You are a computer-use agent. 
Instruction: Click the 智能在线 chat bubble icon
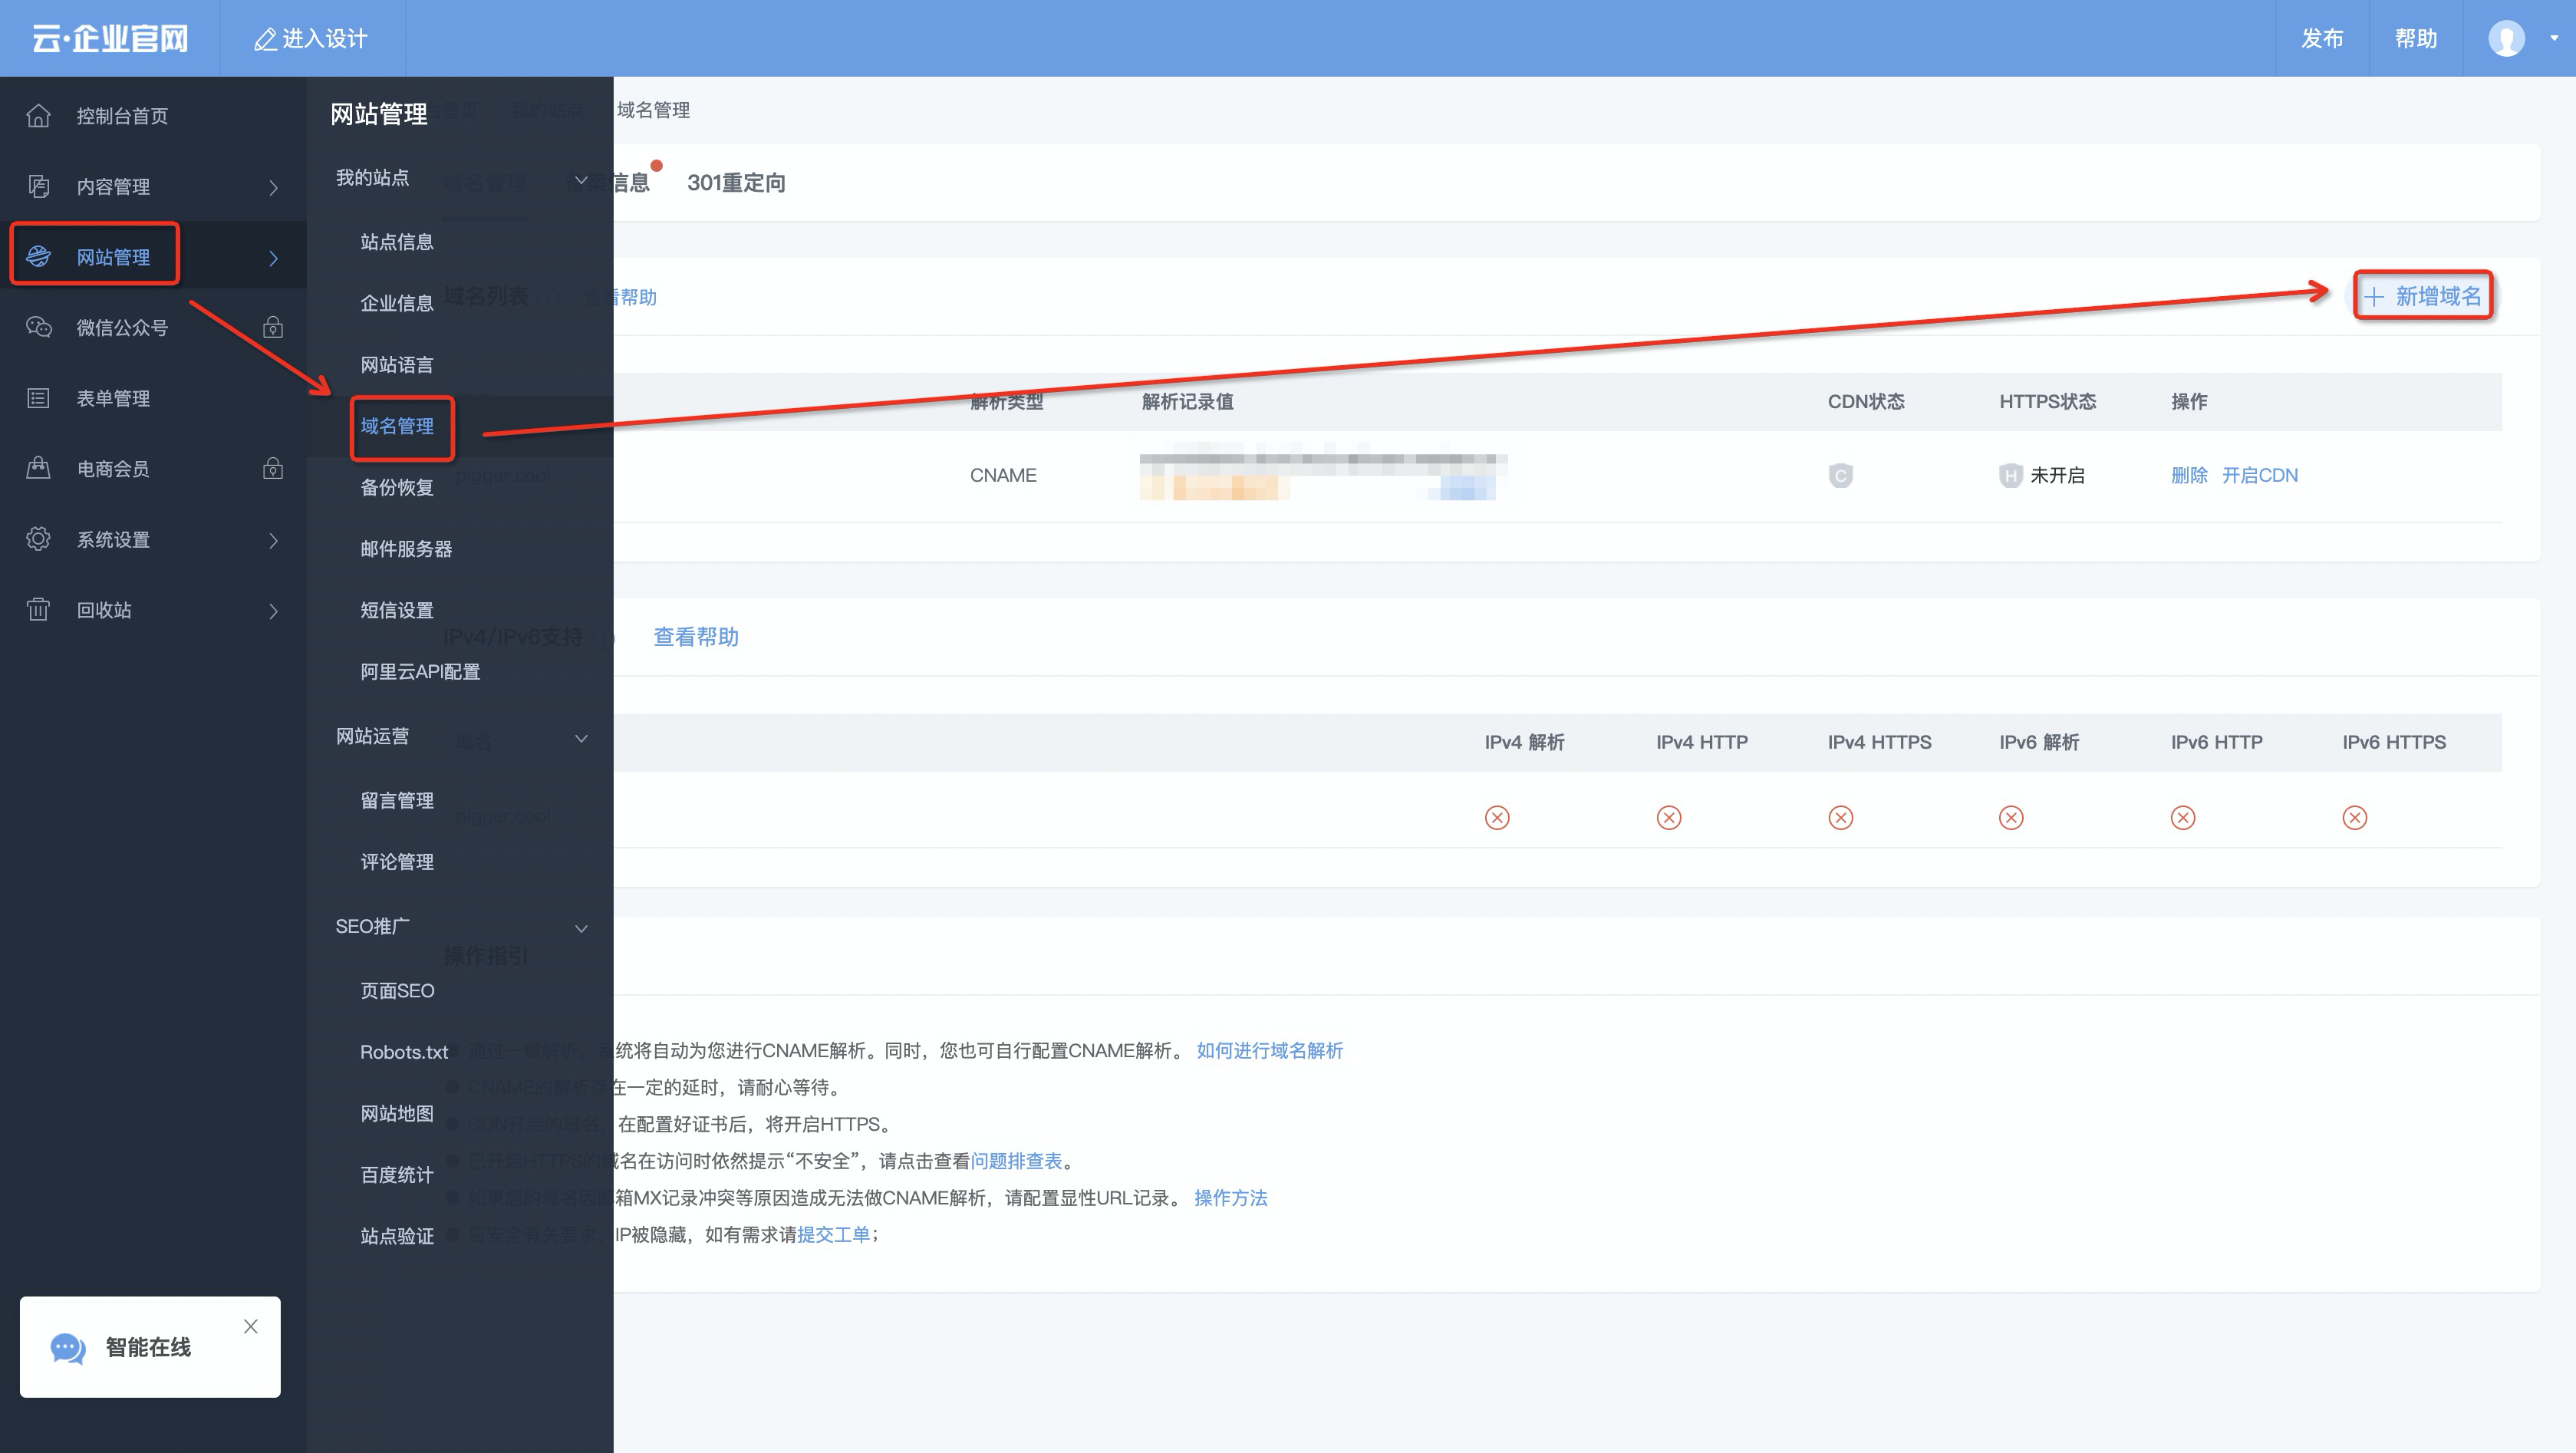pos(68,1347)
